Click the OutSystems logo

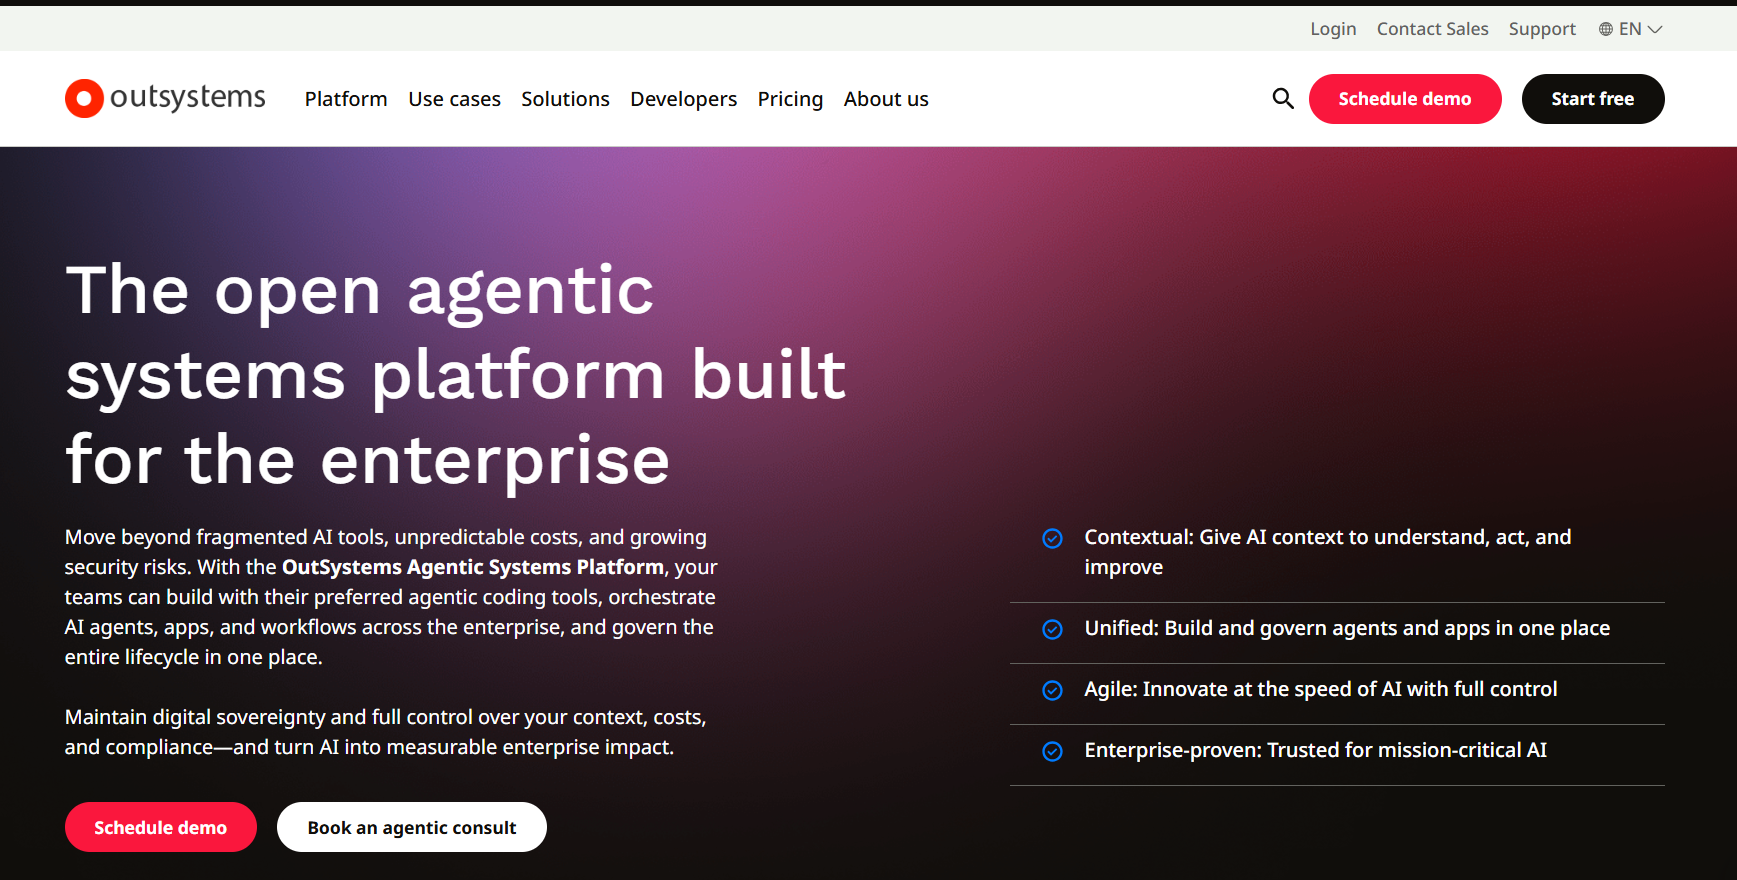[165, 98]
